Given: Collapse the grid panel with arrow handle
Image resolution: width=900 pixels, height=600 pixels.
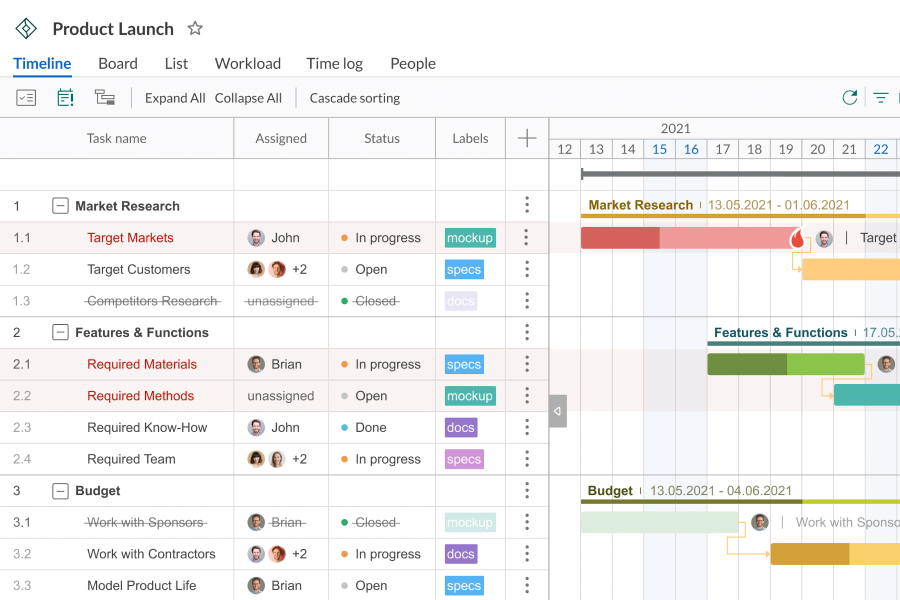Looking at the screenshot, I should pos(557,411).
